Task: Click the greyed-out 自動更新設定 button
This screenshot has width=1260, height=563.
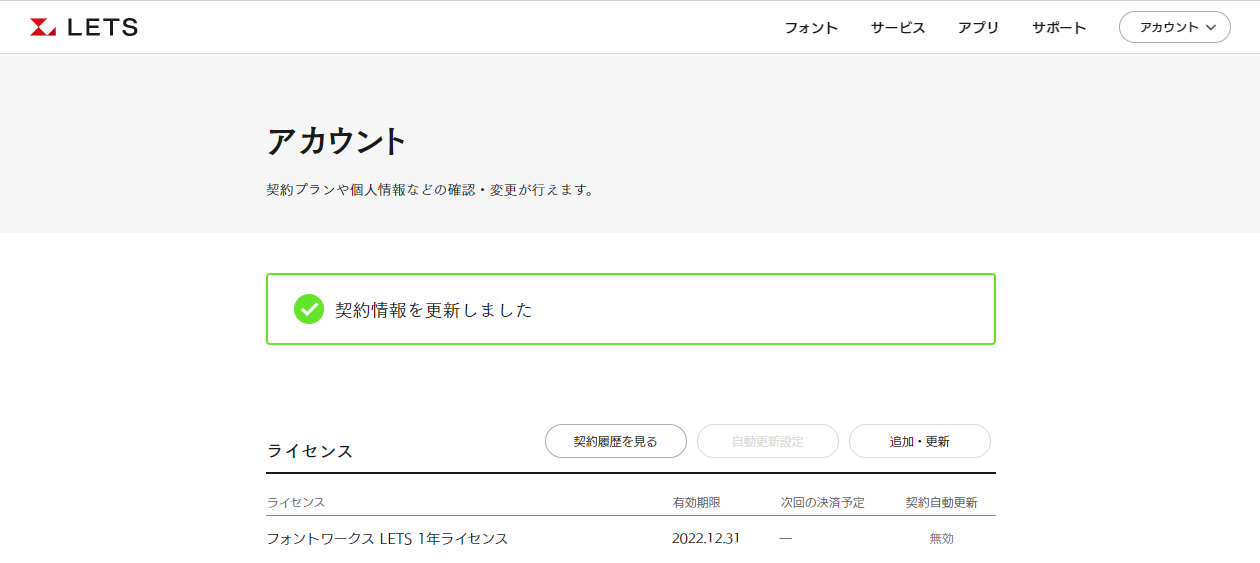Action: point(768,441)
